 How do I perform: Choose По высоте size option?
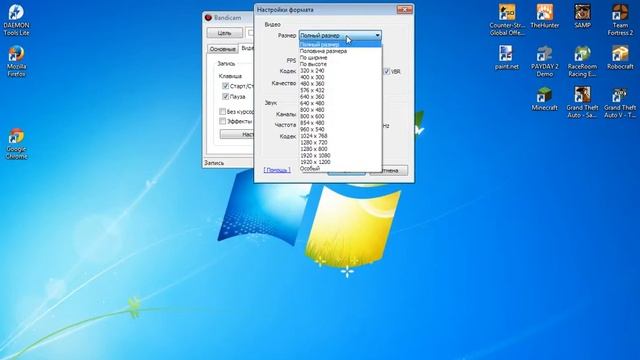(340, 64)
